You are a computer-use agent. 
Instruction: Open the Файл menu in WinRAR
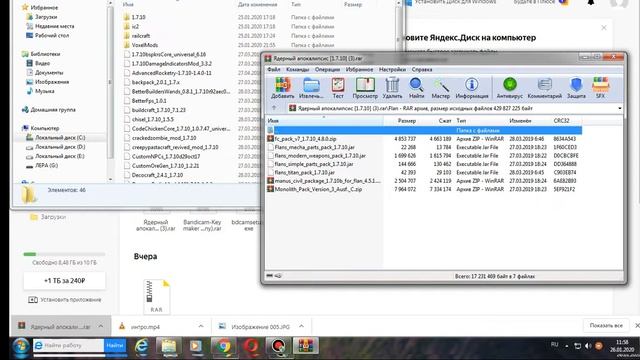click(274, 69)
